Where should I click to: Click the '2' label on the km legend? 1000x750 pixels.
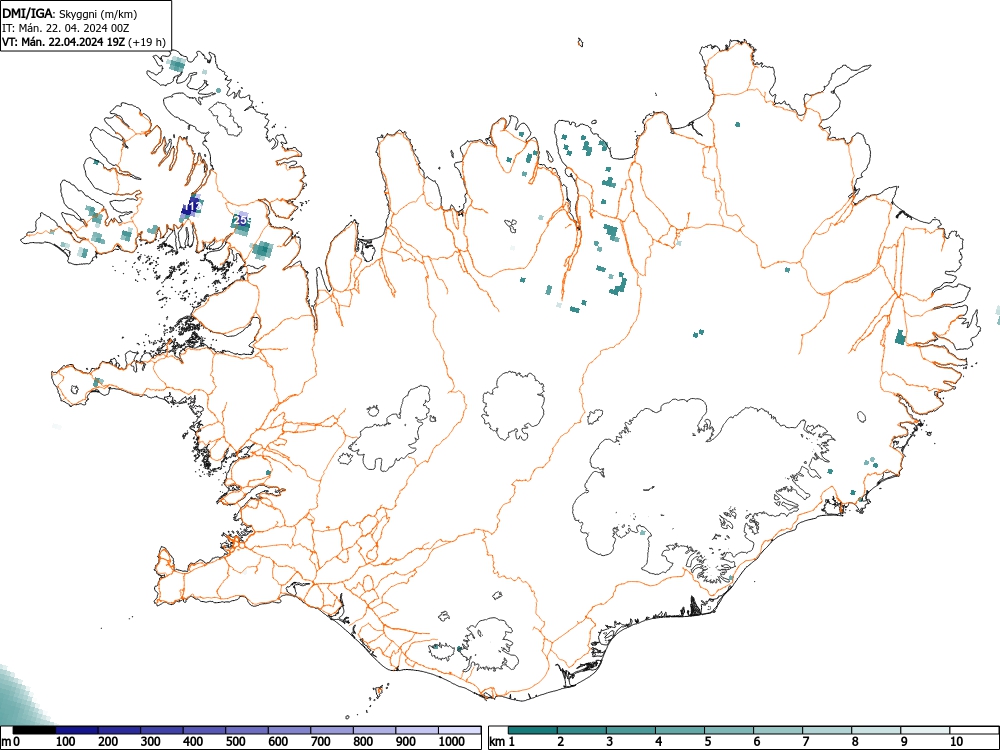(560, 742)
